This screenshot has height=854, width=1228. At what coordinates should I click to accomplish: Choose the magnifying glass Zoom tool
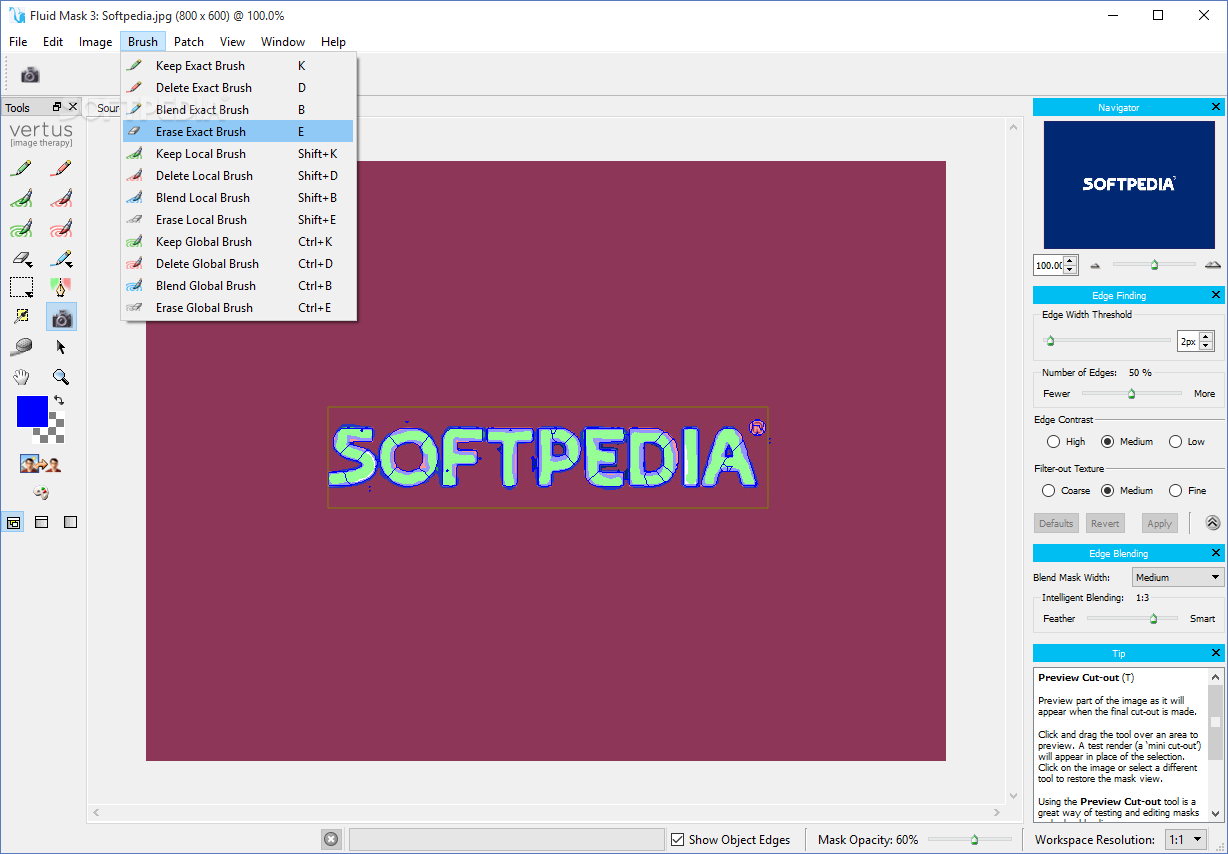point(61,377)
